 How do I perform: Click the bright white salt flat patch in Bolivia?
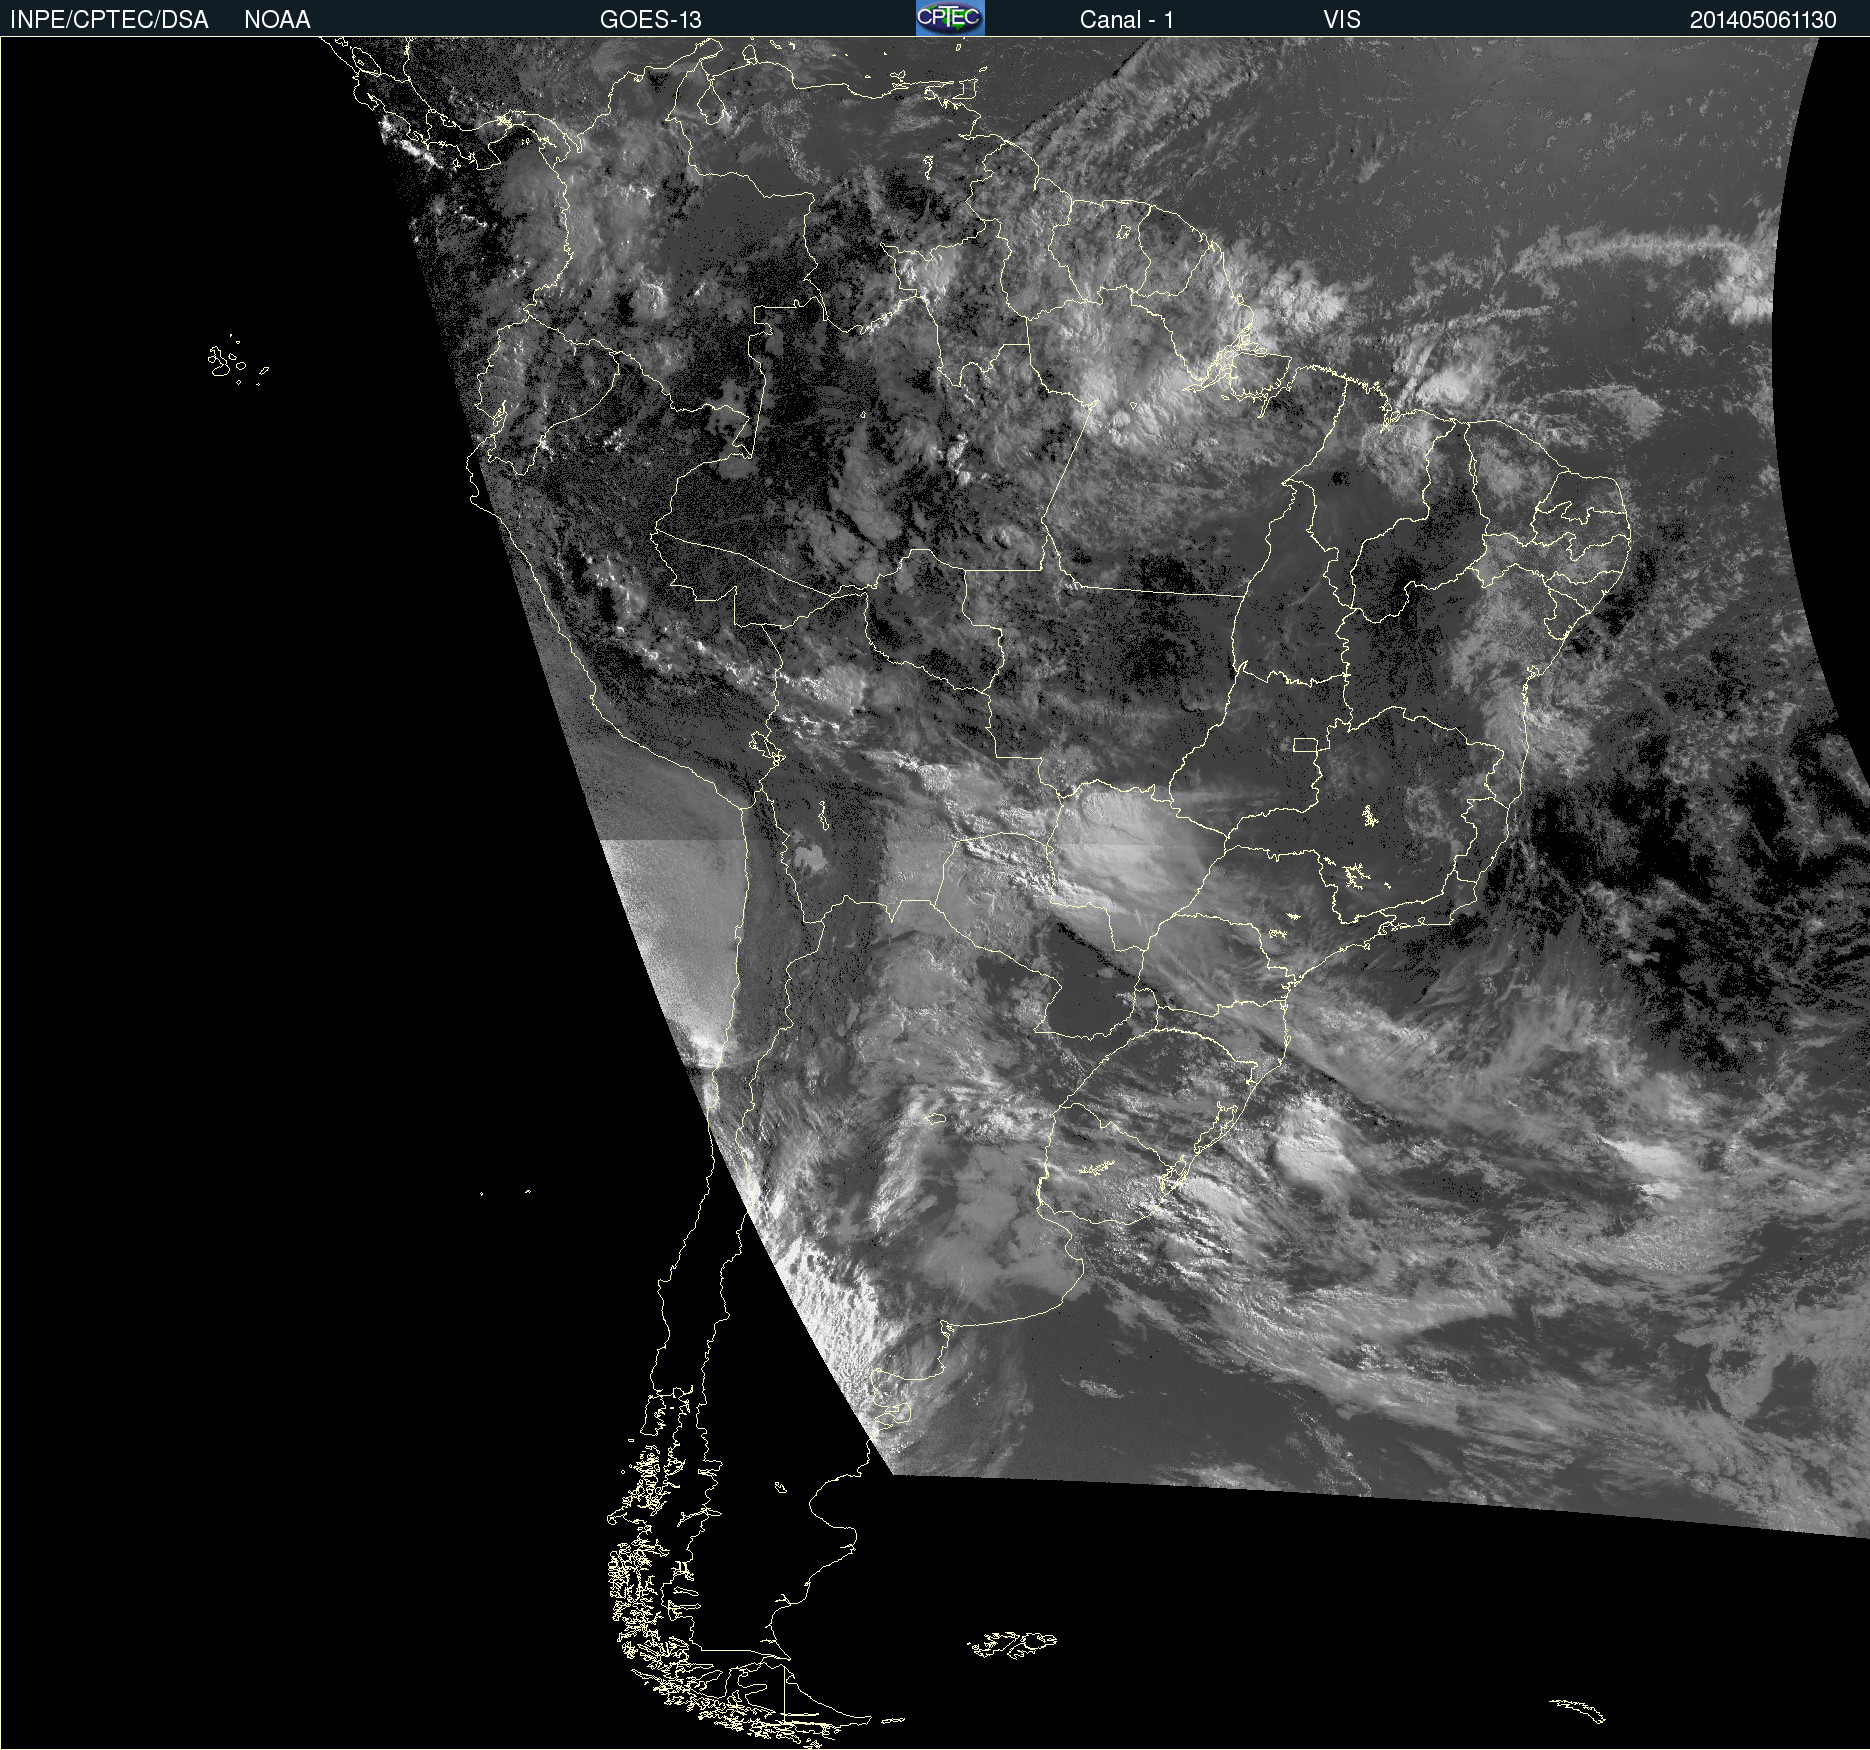click(x=807, y=856)
